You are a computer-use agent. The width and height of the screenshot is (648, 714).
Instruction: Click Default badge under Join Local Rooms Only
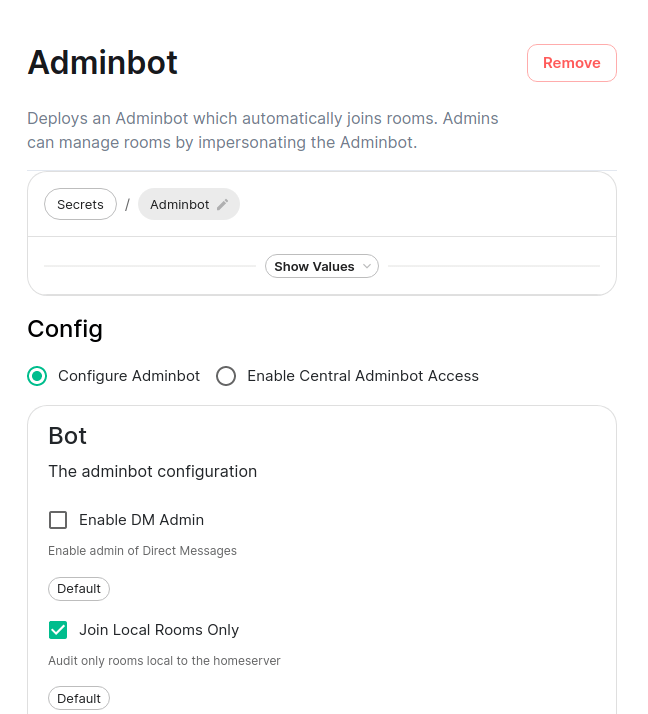(79, 698)
